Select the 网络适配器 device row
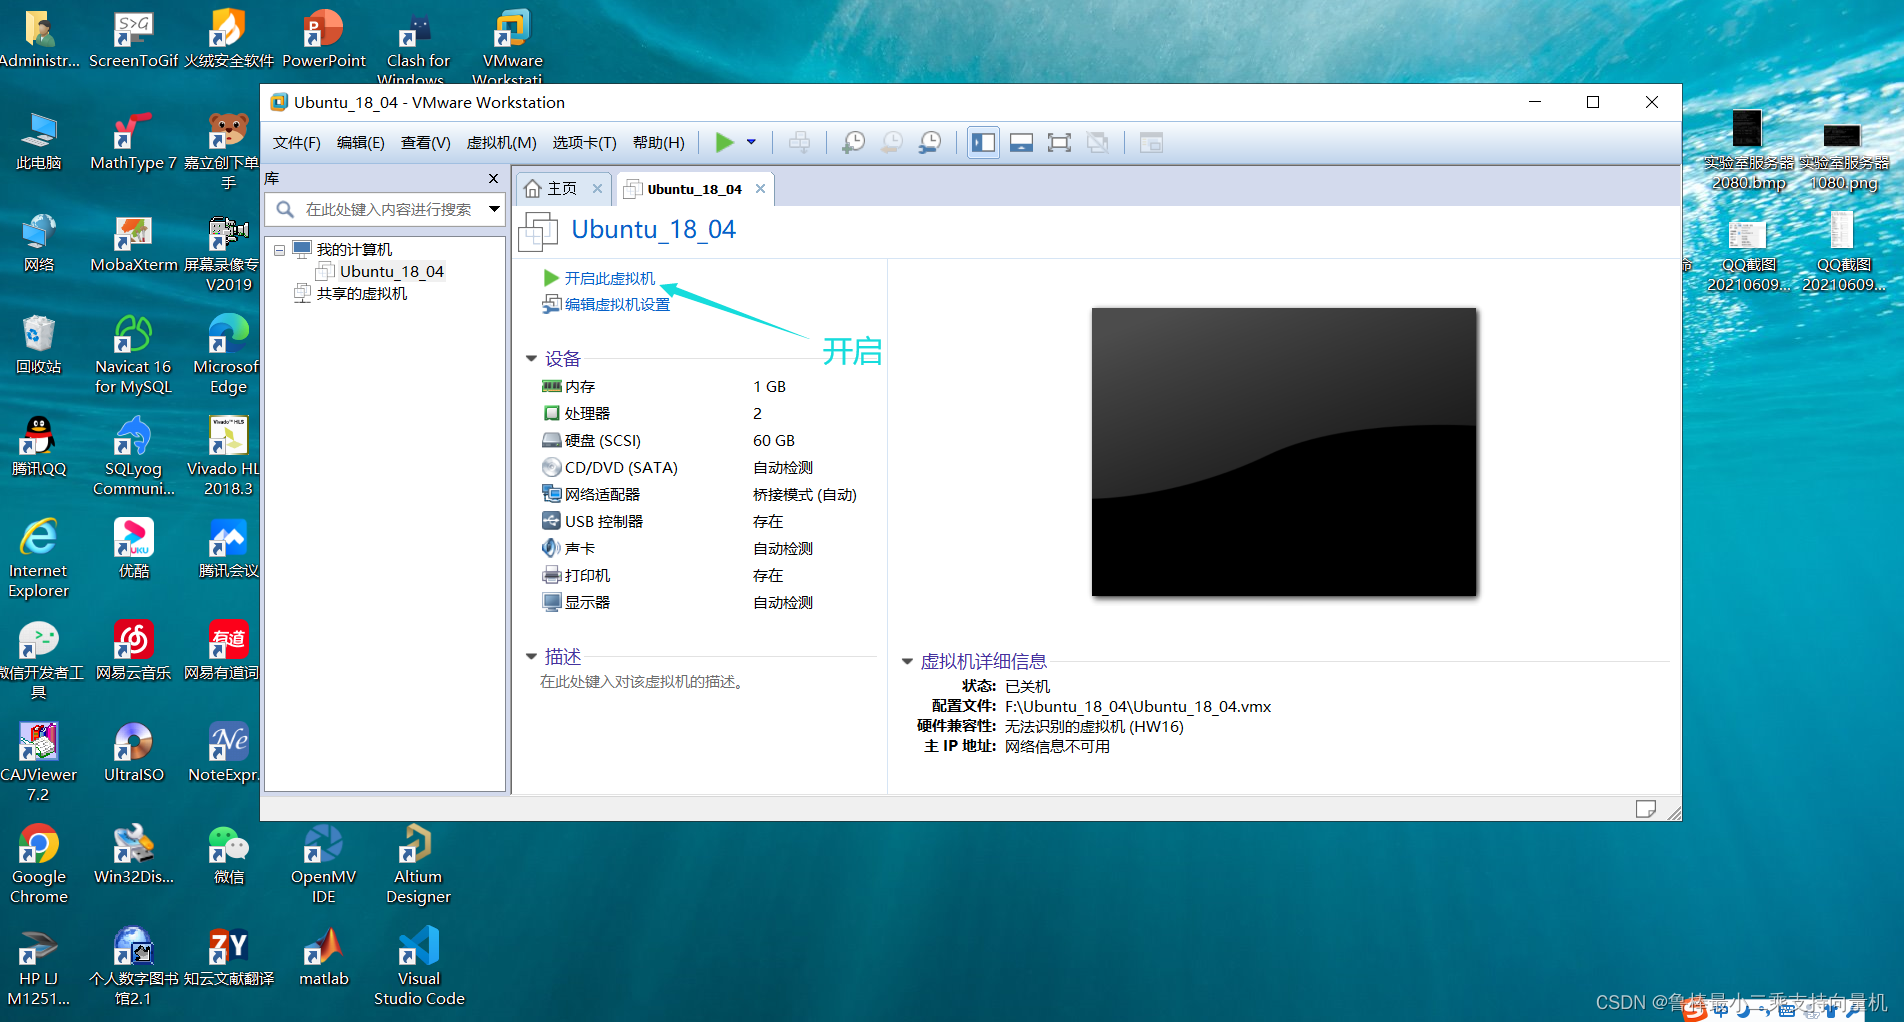 pyautogui.click(x=703, y=494)
